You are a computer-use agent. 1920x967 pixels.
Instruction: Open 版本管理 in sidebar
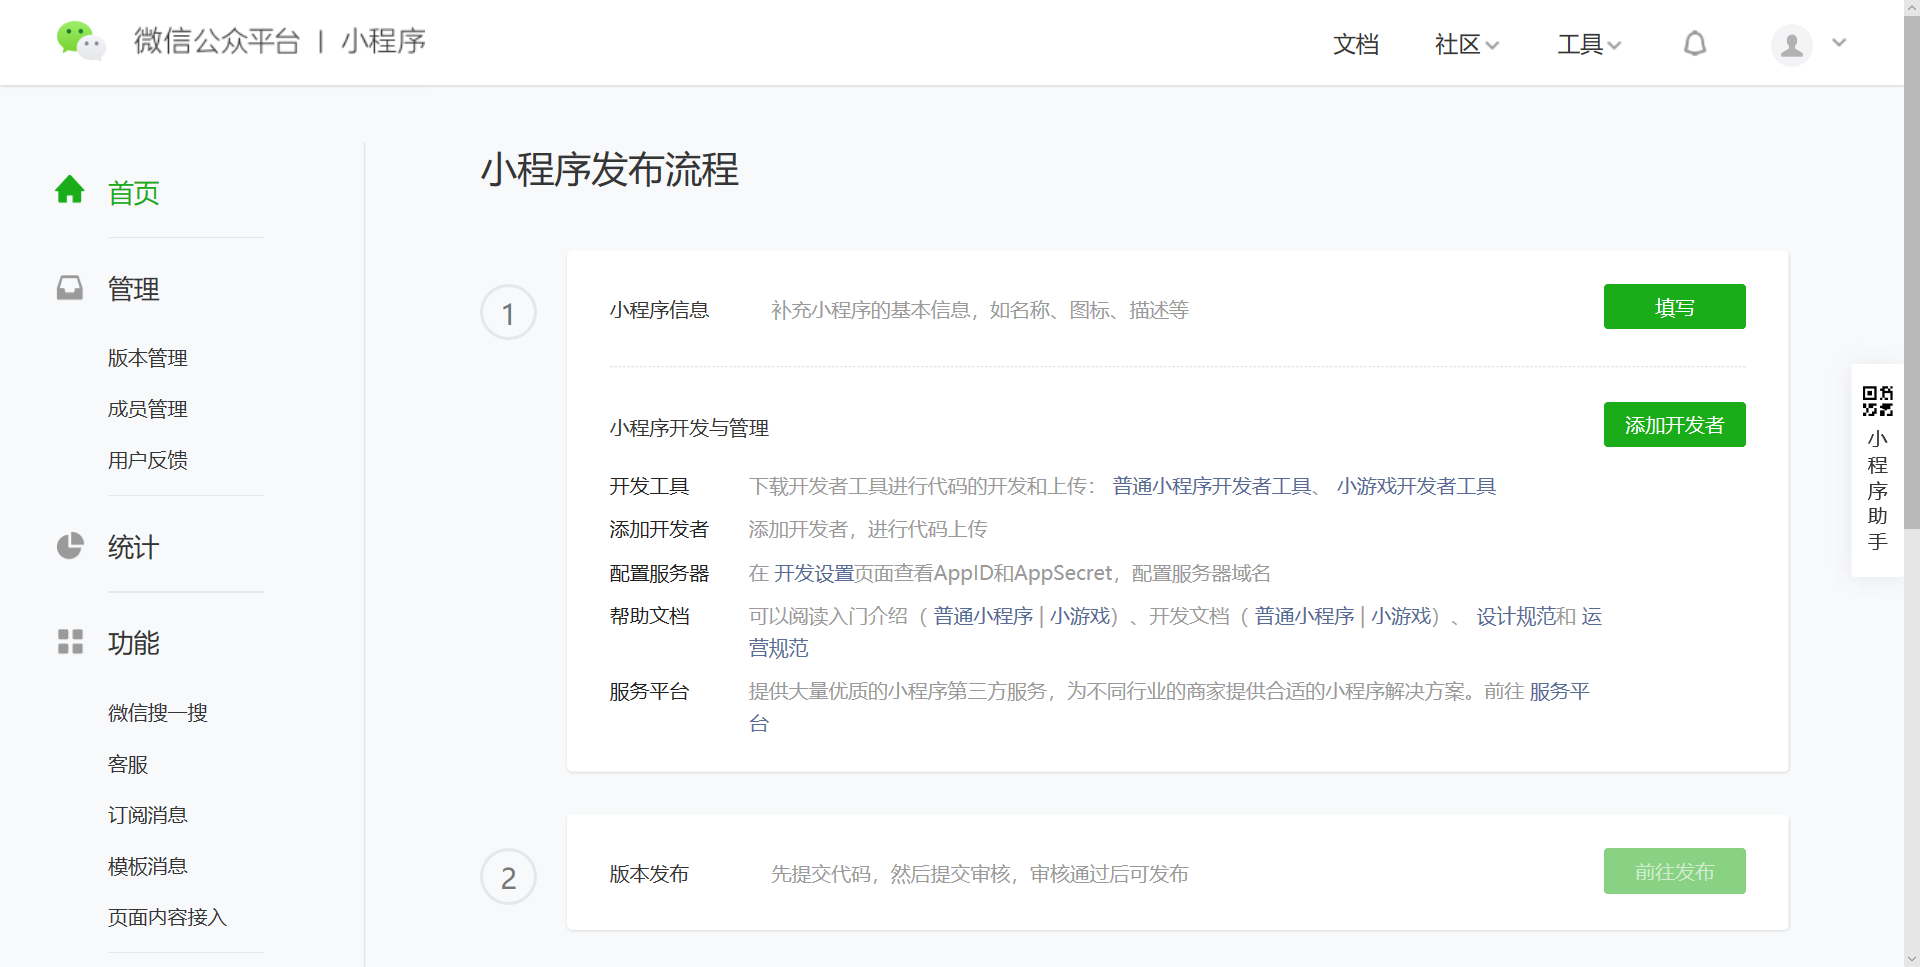(148, 358)
